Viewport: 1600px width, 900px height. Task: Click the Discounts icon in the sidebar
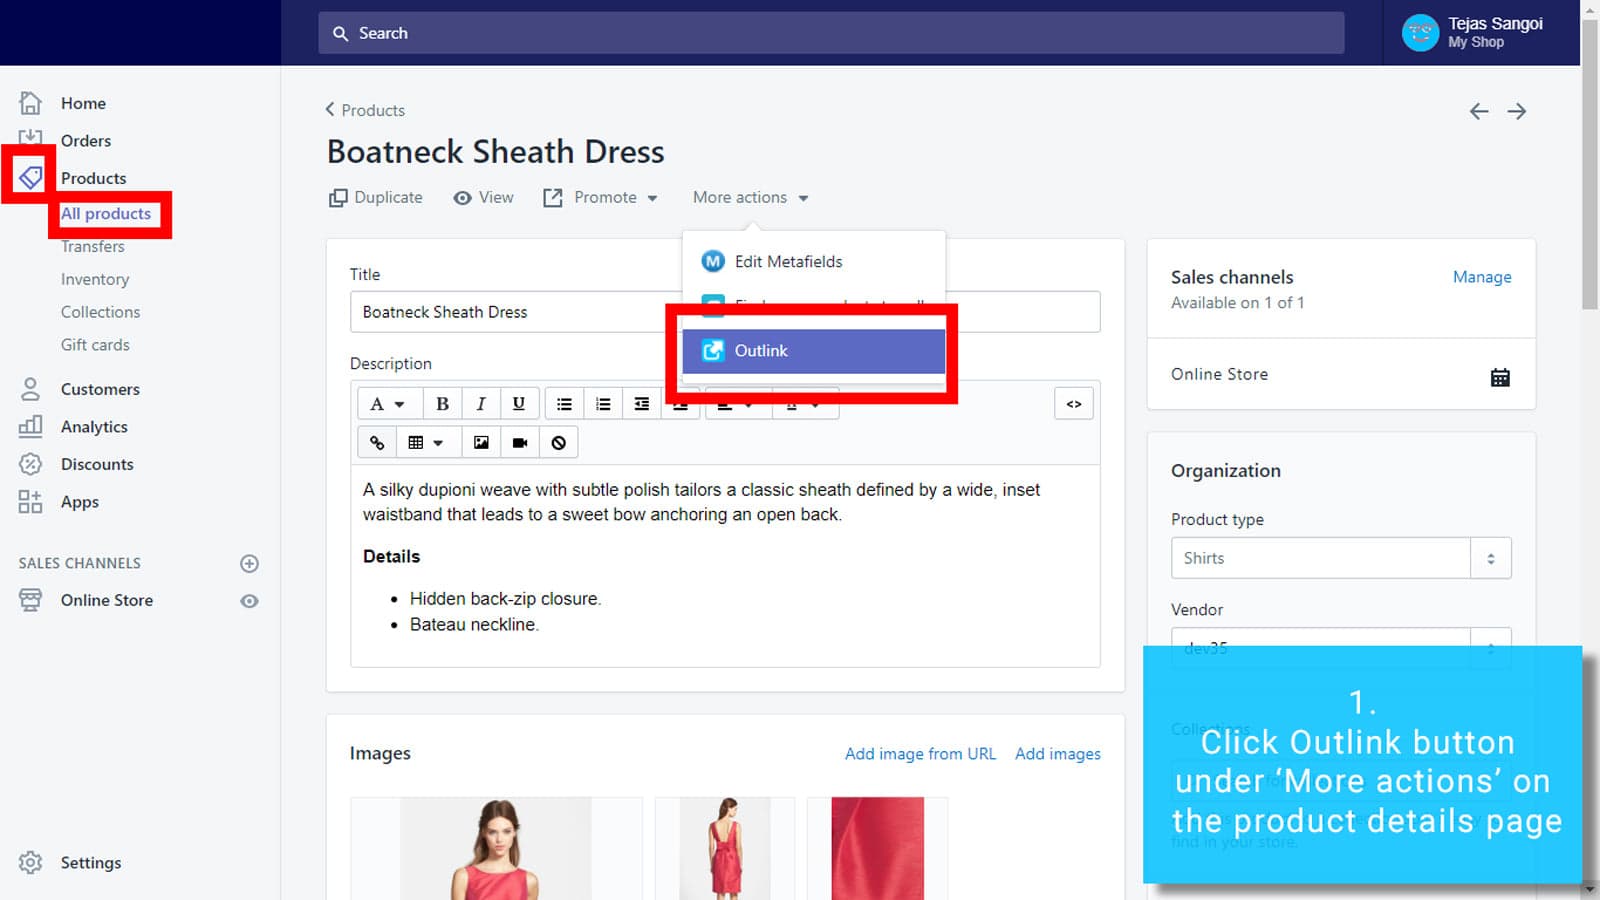pos(30,463)
